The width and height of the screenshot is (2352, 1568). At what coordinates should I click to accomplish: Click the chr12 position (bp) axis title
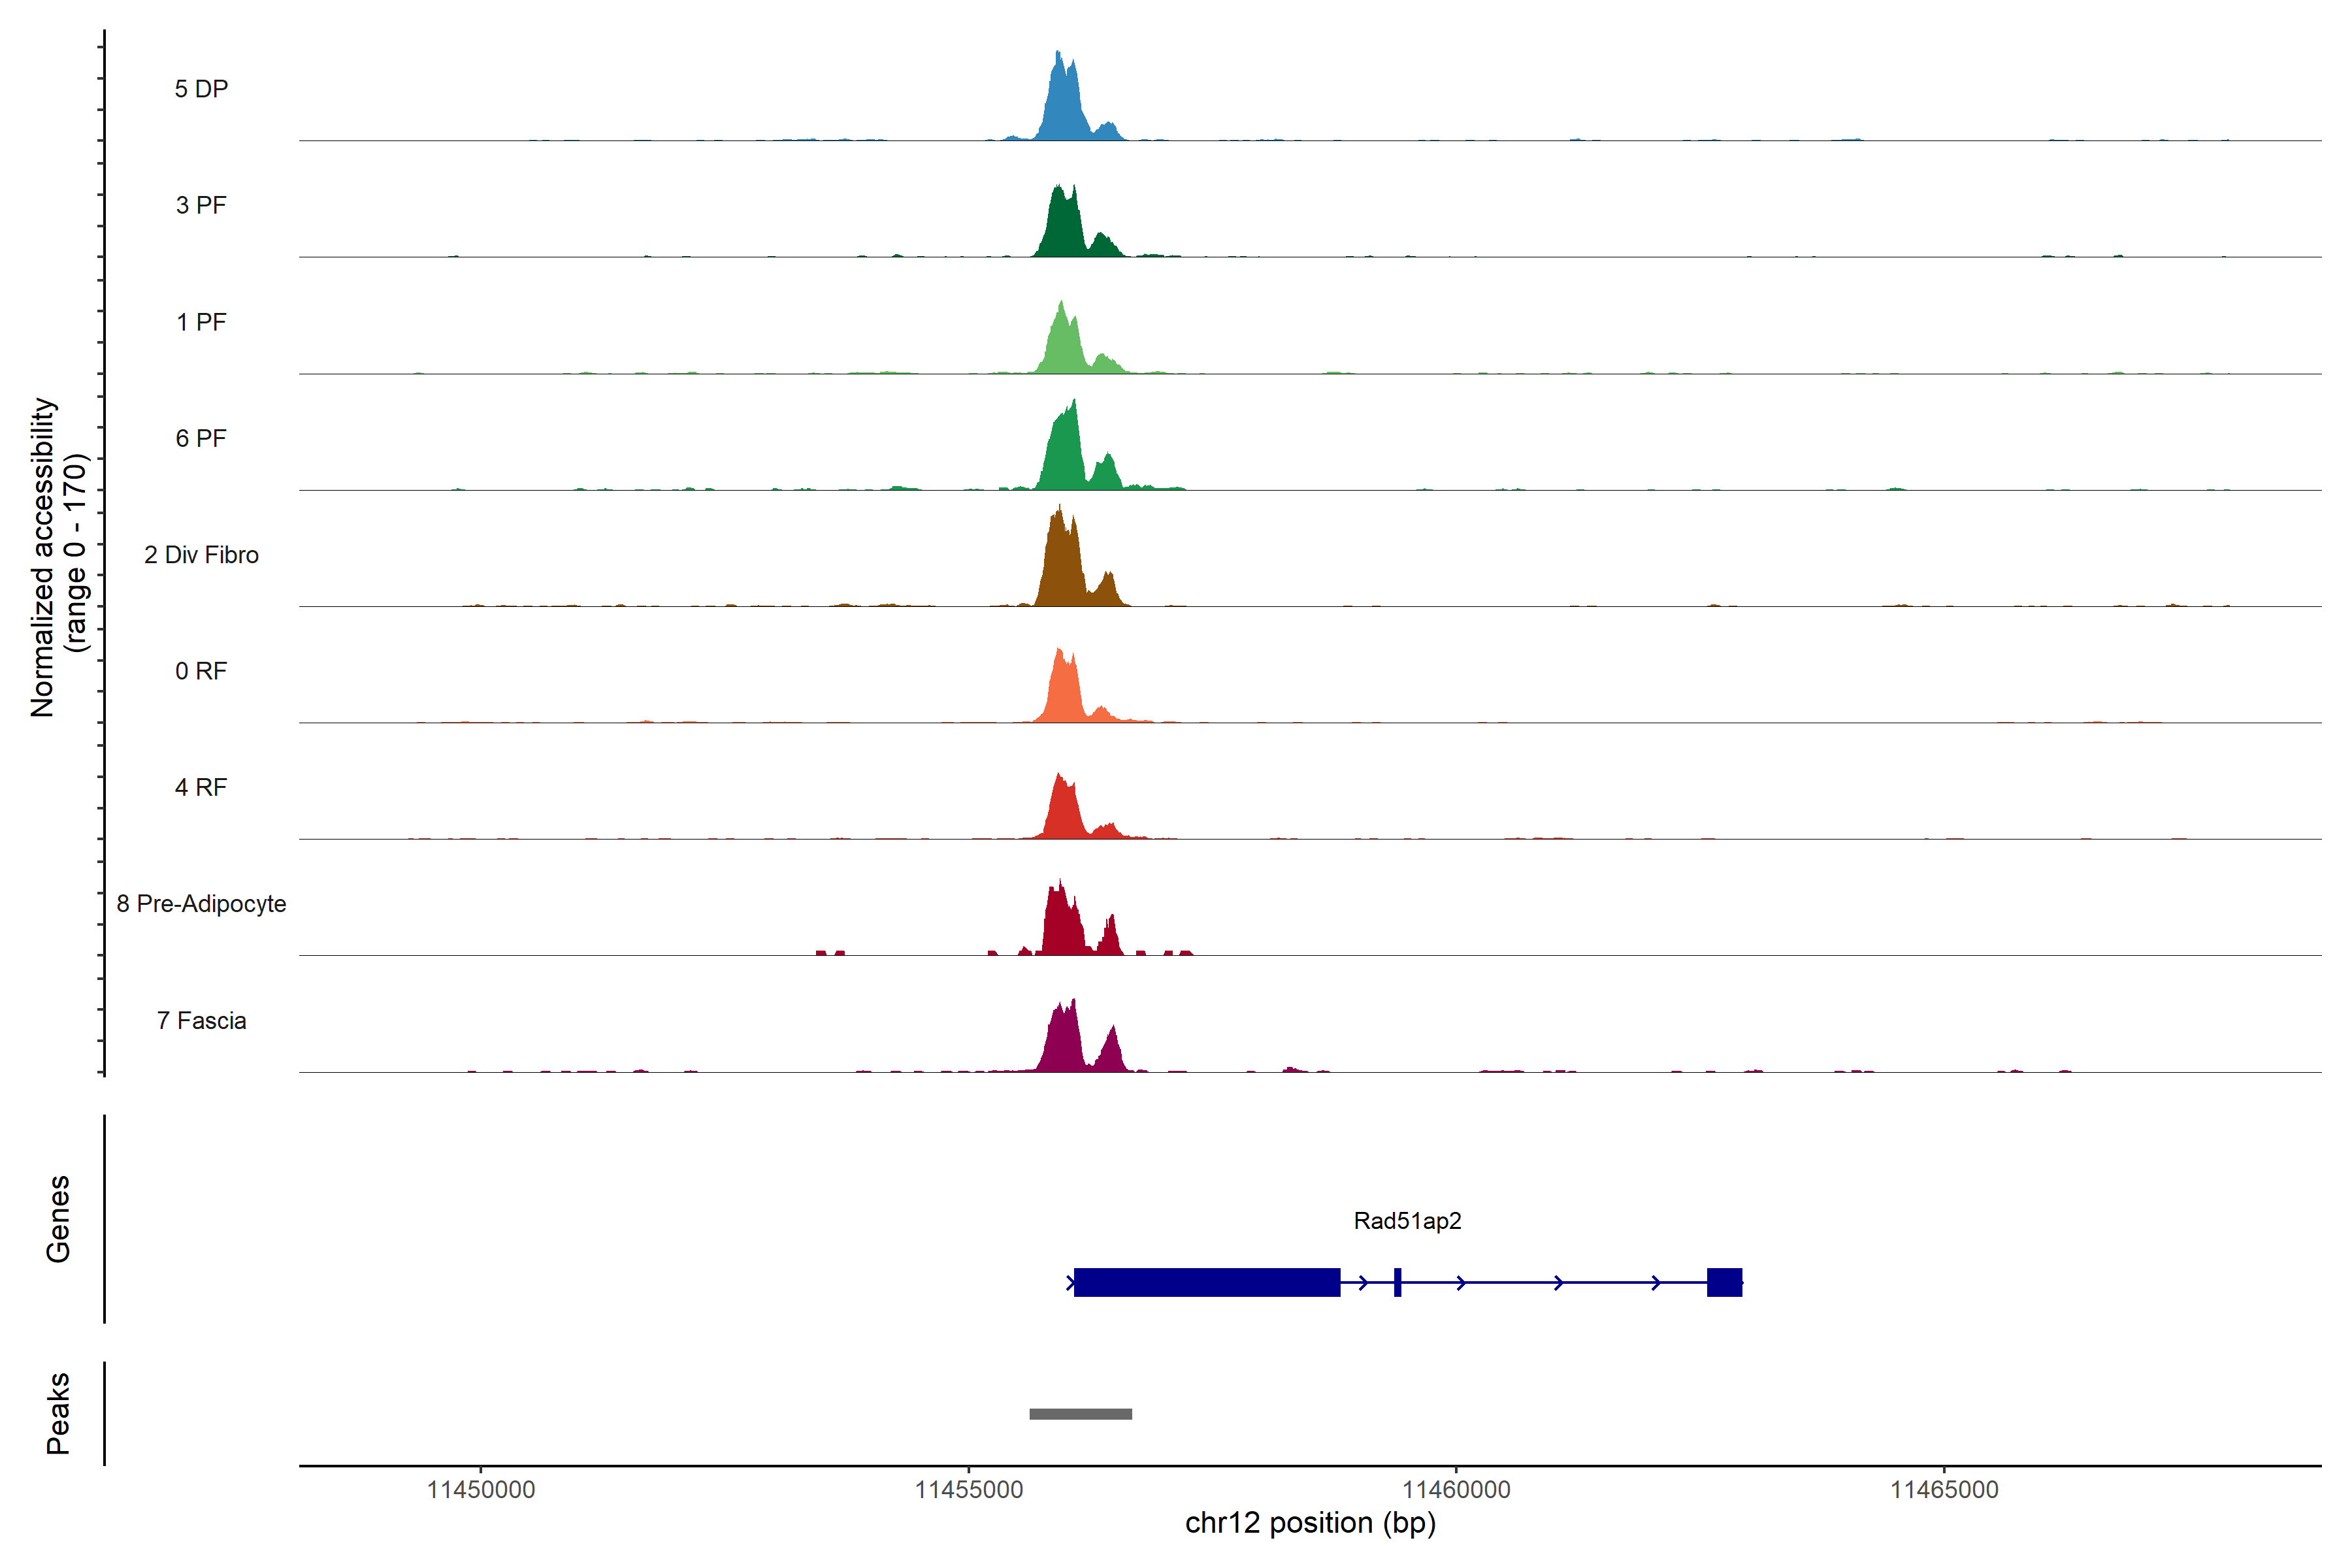pos(1310,1523)
